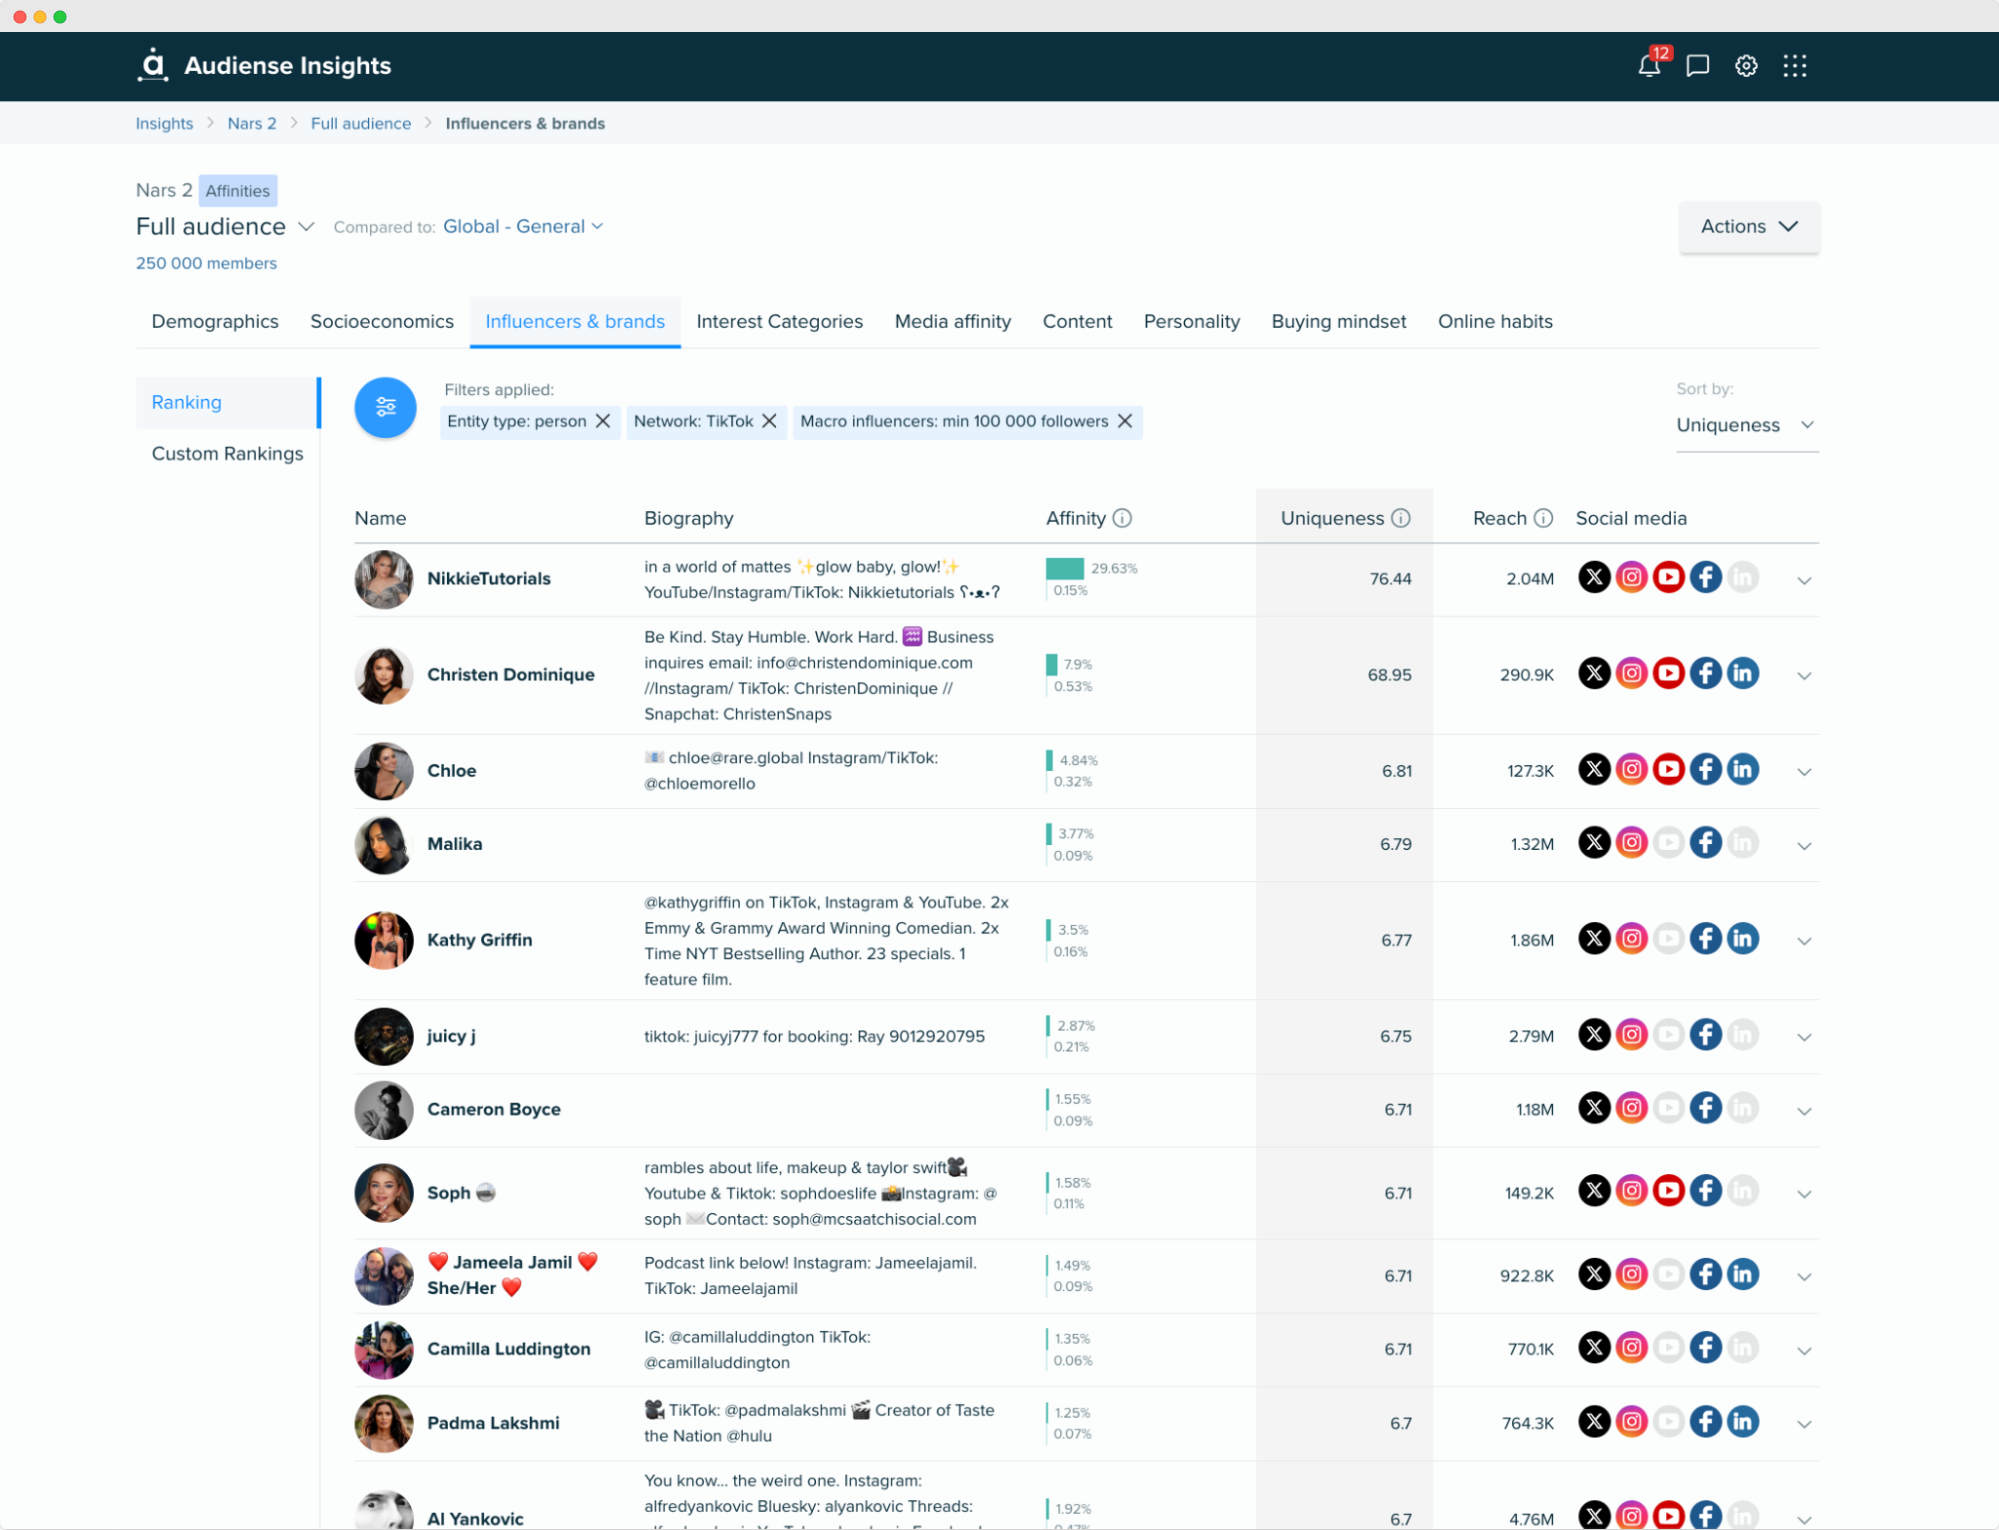1999x1530 pixels.
Task: Open Chloe's YouTube icon
Action: [x=1668, y=770]
